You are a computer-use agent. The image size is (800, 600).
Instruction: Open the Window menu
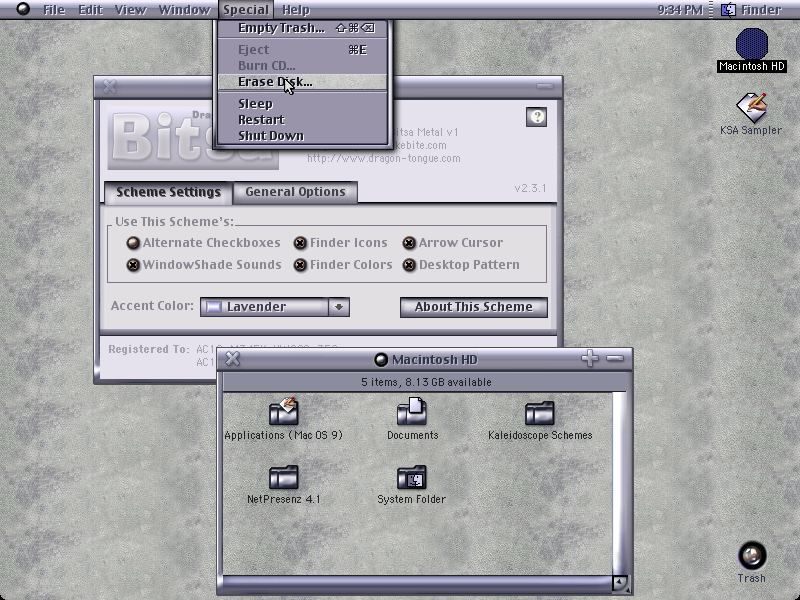(184, 10)
